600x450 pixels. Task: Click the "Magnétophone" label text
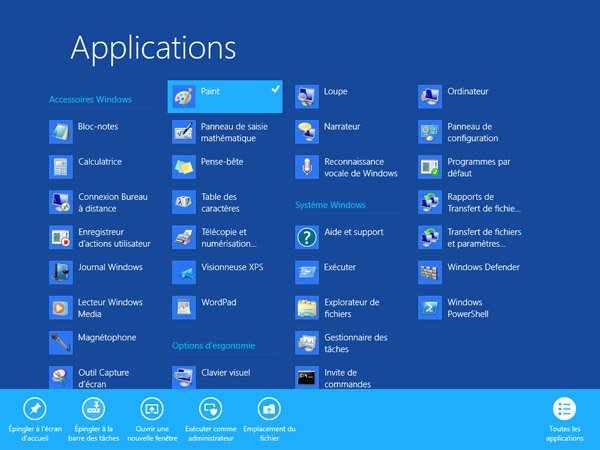coord(107,338)
